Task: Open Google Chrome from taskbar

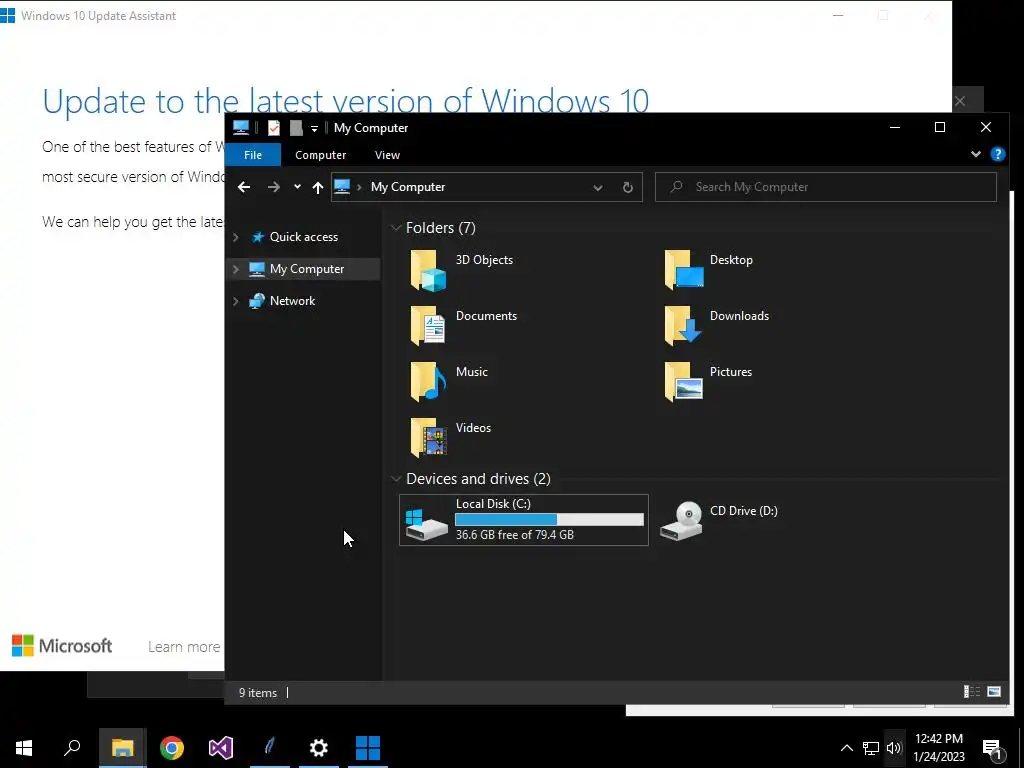Action: pyautogui.click(x=172, y=748)
